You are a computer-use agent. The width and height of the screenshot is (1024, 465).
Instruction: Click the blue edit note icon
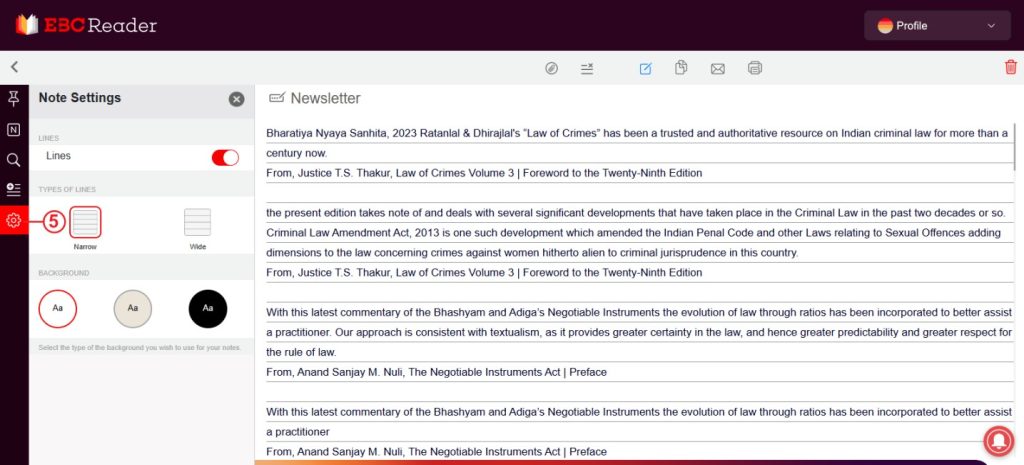tap(645, 68)
